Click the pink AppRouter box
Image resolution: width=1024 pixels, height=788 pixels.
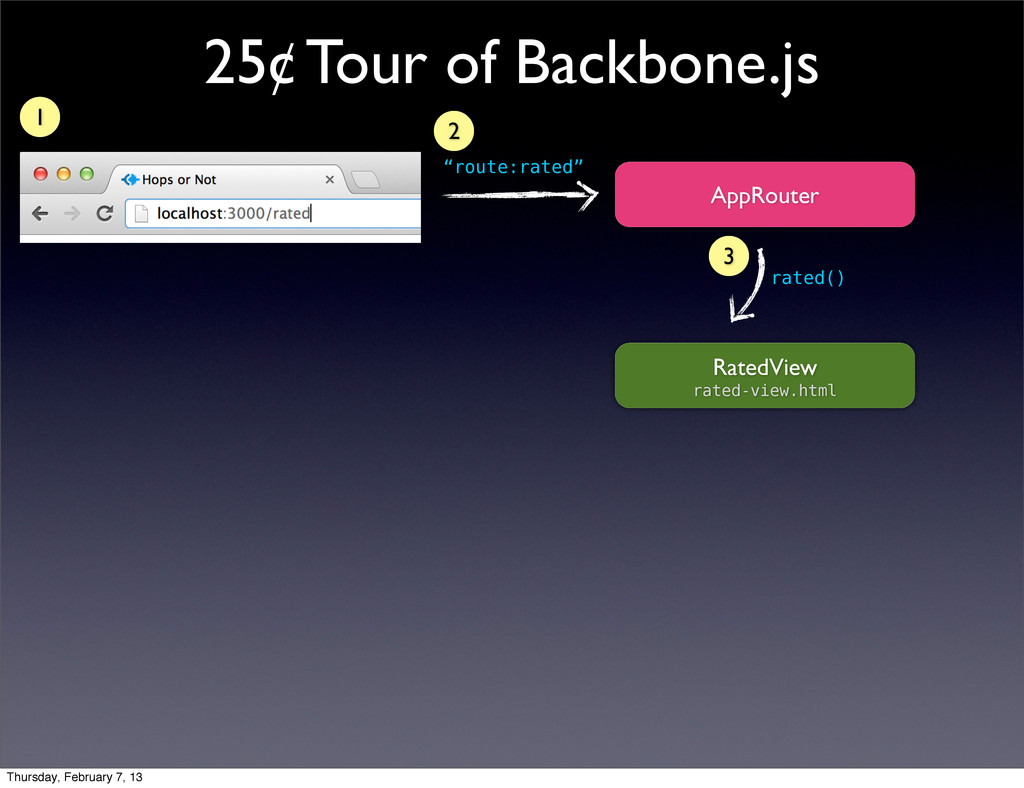[x=765, y=195]
